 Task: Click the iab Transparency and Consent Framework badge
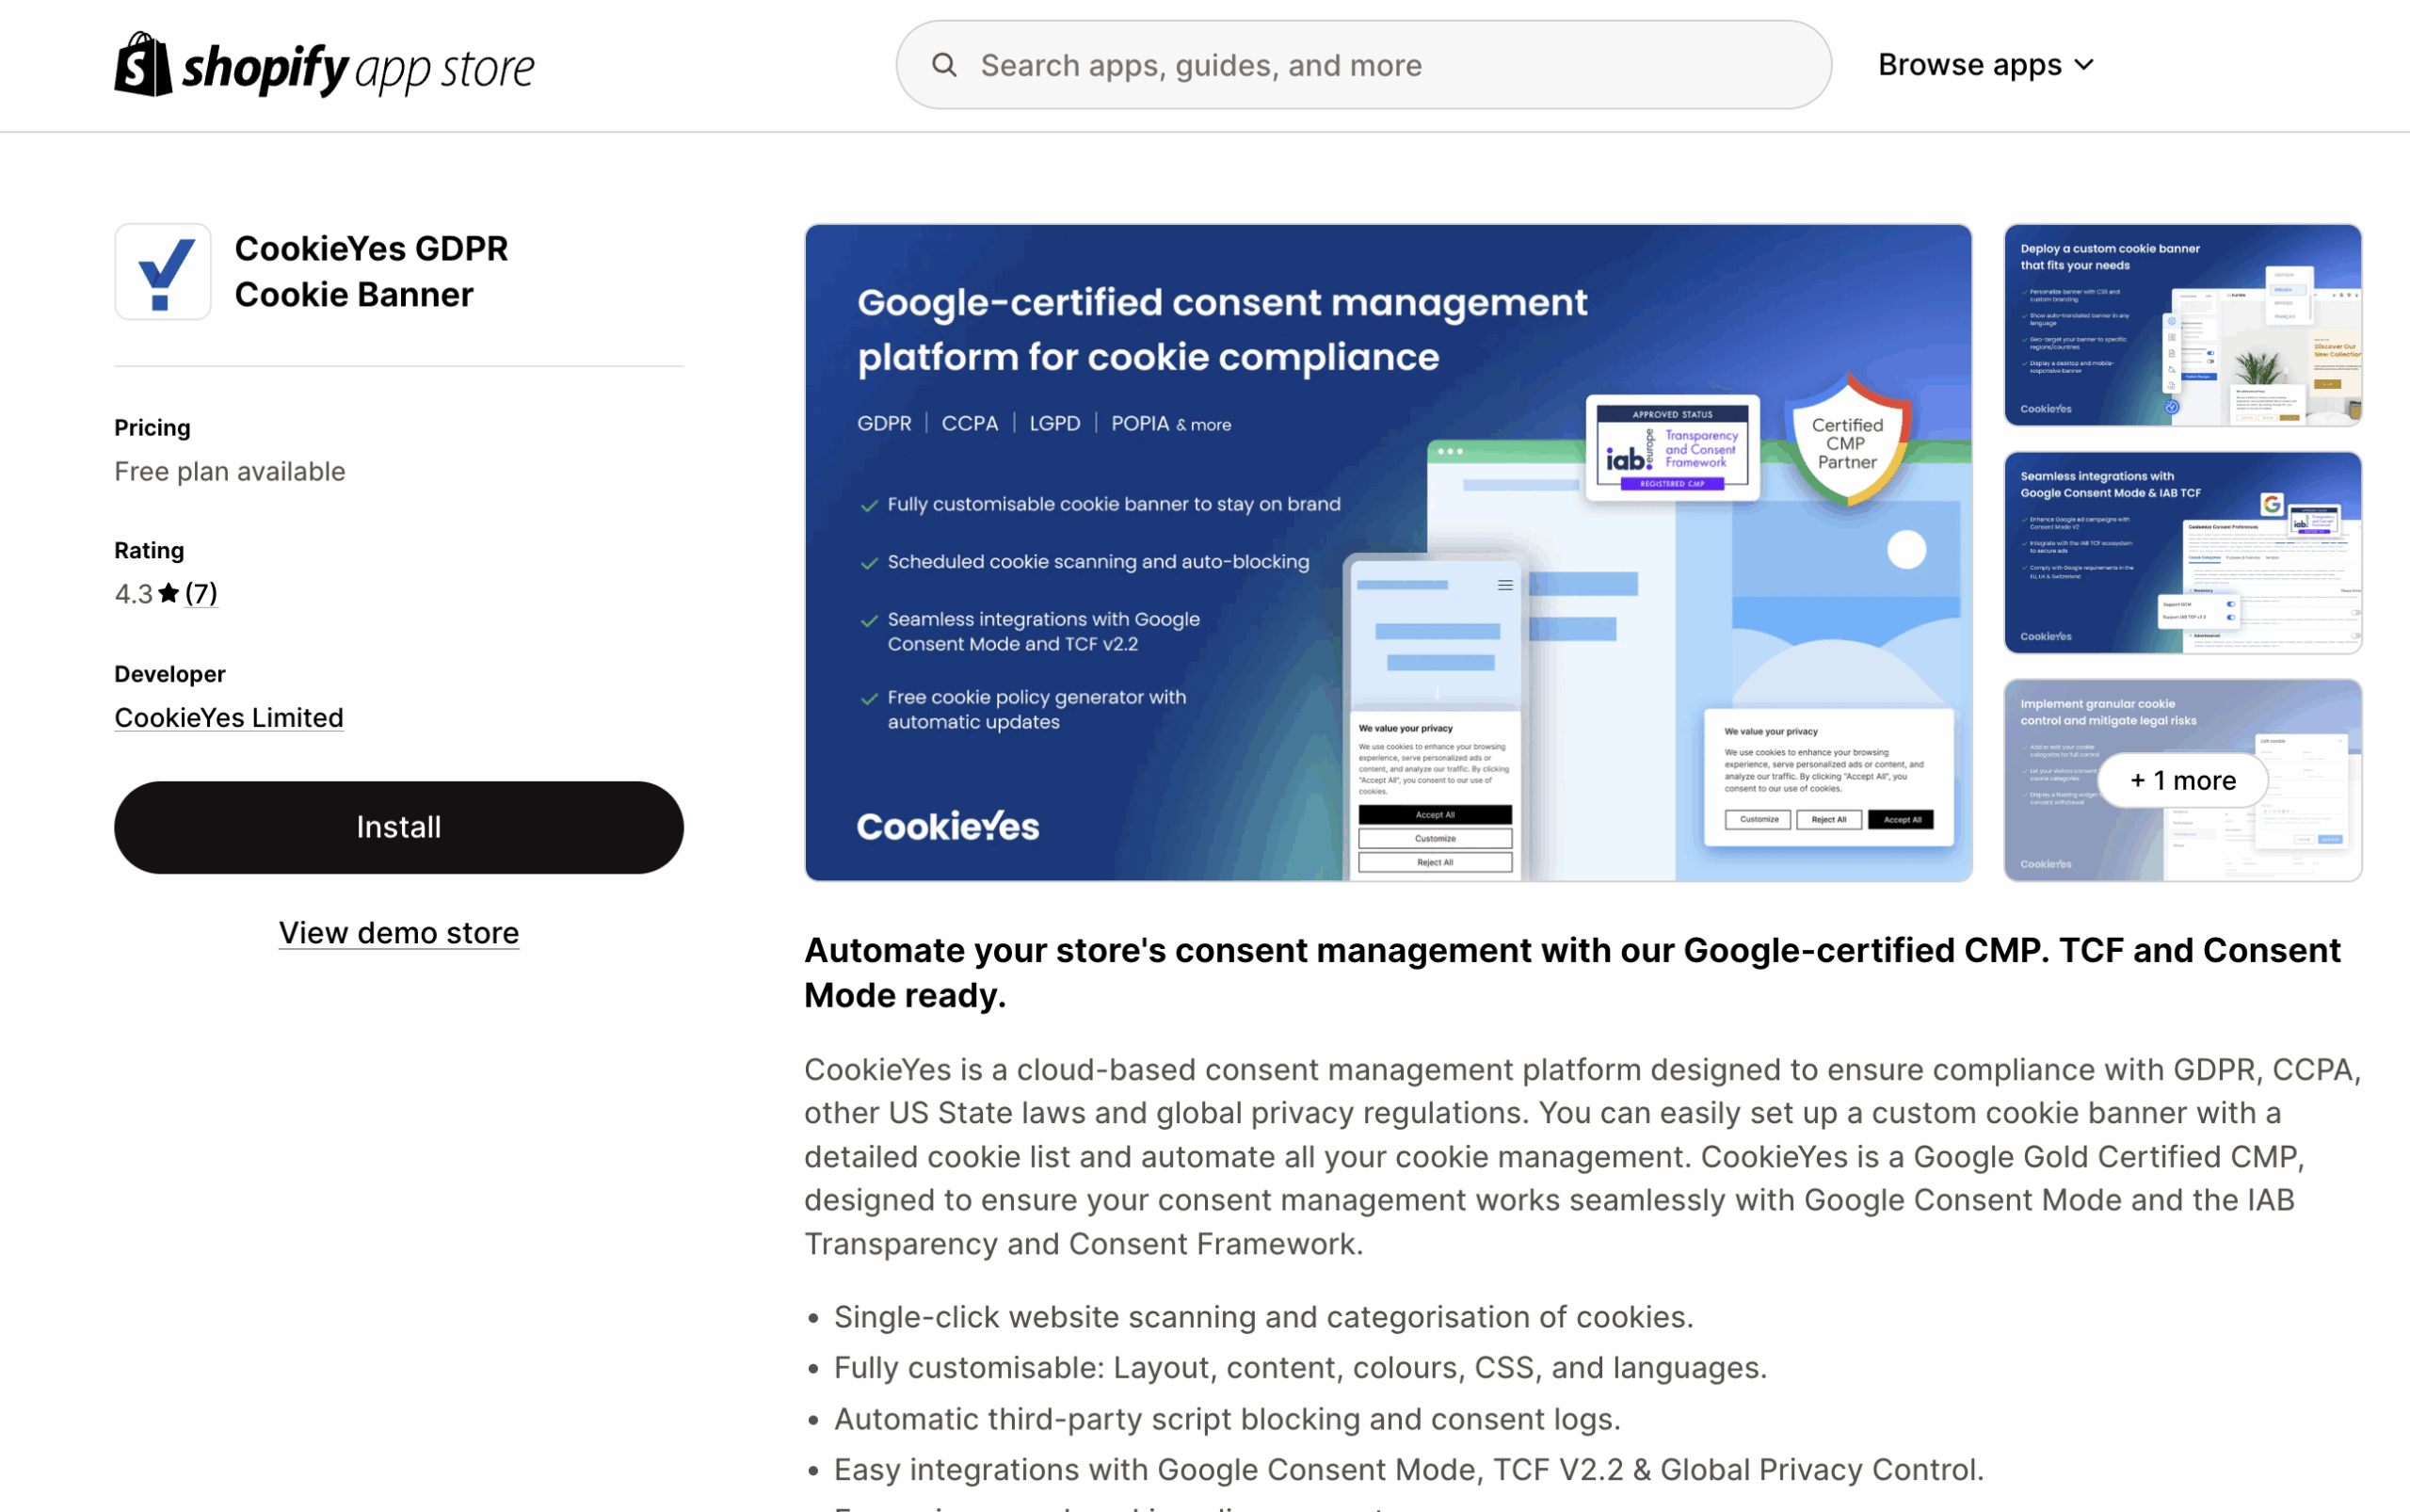(1672, 447)
